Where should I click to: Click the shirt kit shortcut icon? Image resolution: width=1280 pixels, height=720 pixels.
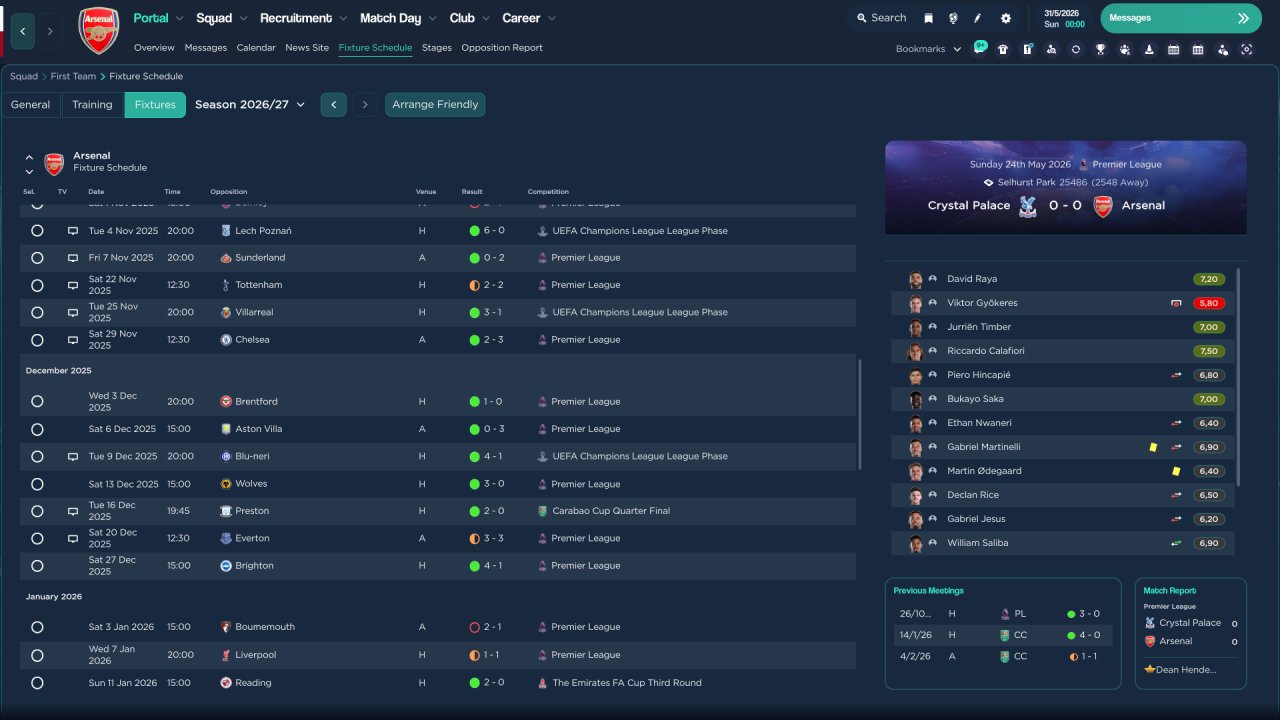pyautogui.click(x=1003, y=49)
